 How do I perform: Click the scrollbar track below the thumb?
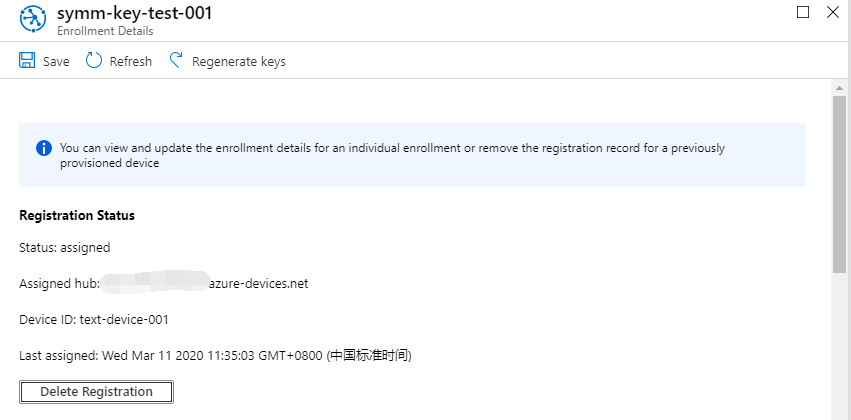(839, 347)
